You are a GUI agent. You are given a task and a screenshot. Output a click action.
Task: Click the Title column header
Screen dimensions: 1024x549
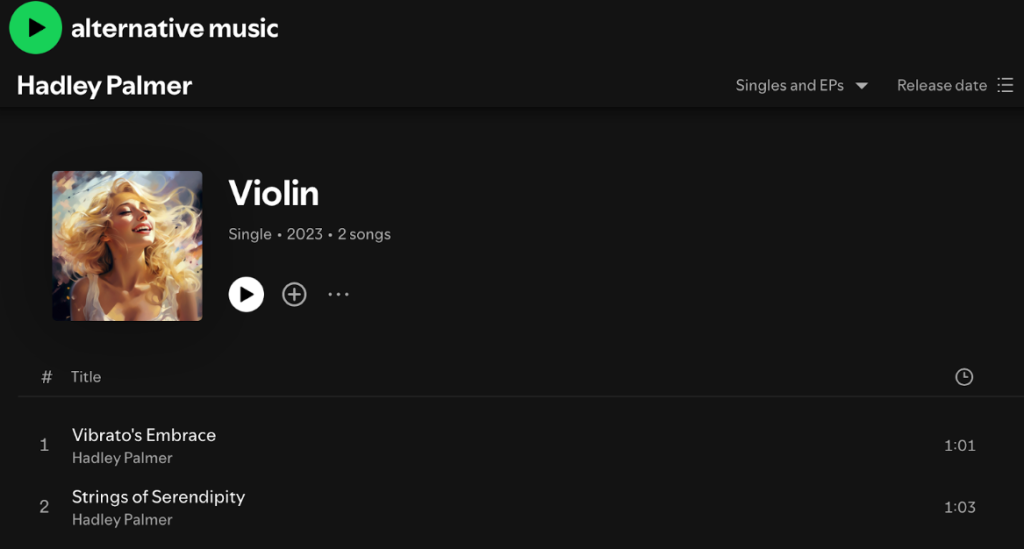coord(86,377)
